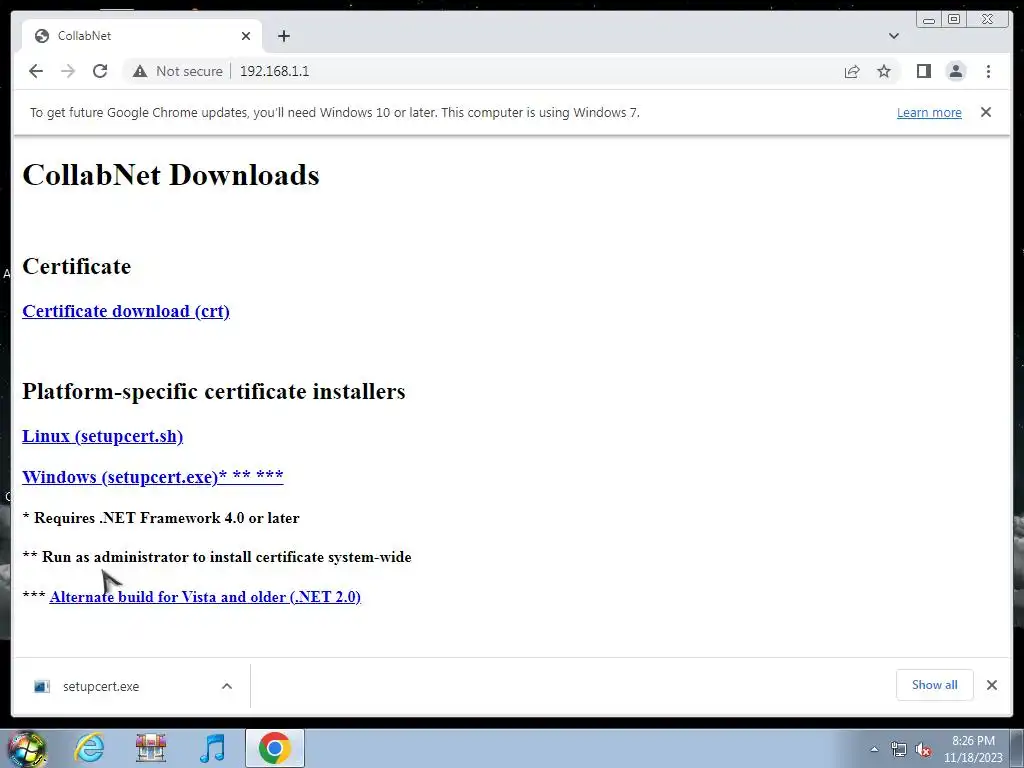Open the share this page icon
1024x768 pixels.
852,71
